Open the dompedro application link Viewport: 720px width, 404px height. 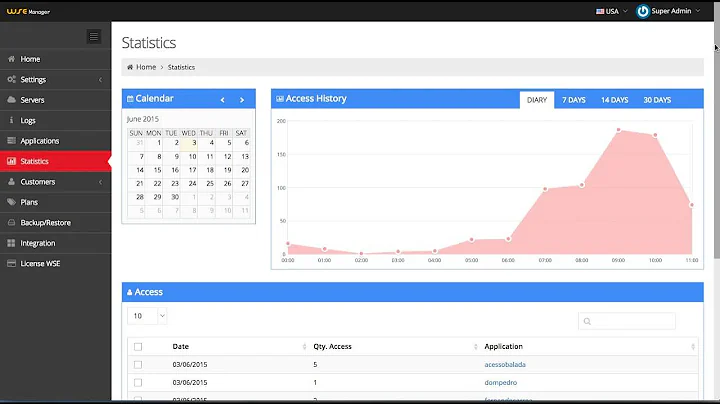click(x=501, y=382)
